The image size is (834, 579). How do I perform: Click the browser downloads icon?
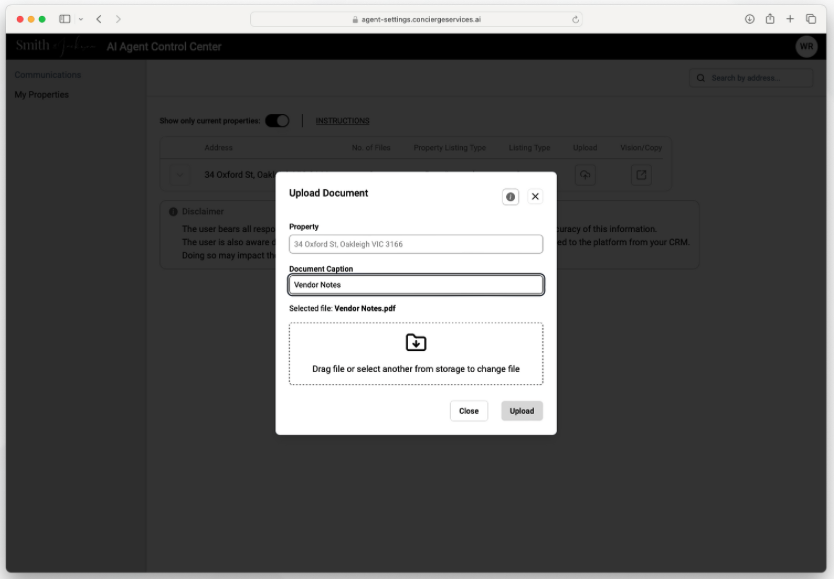coord(748,18)
